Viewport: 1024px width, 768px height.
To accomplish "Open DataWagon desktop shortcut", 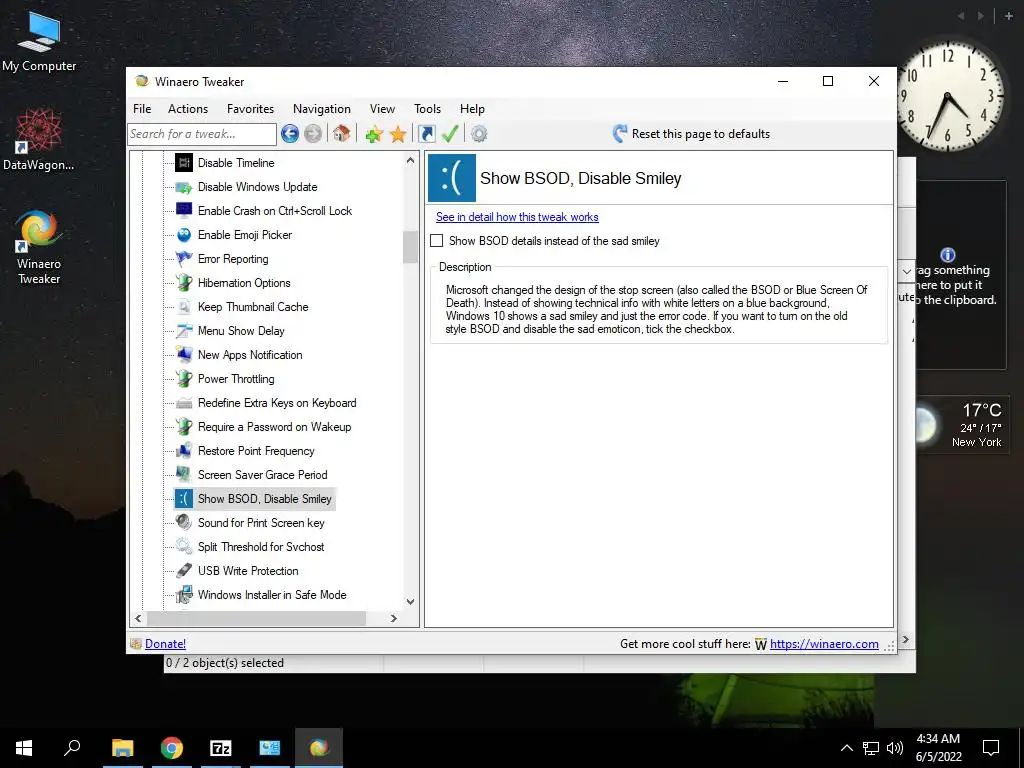I will (39, 140).
